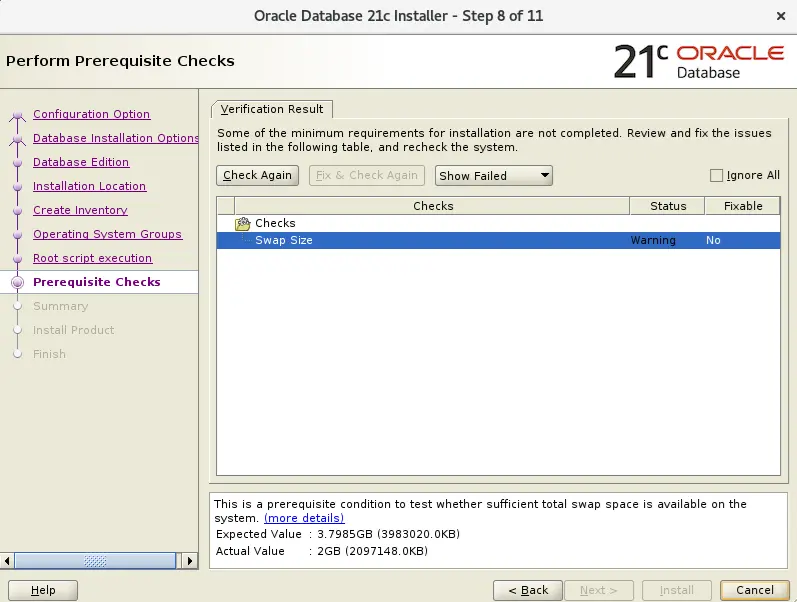Open the more details link
797x602 pixels.
tap(304, 518)
